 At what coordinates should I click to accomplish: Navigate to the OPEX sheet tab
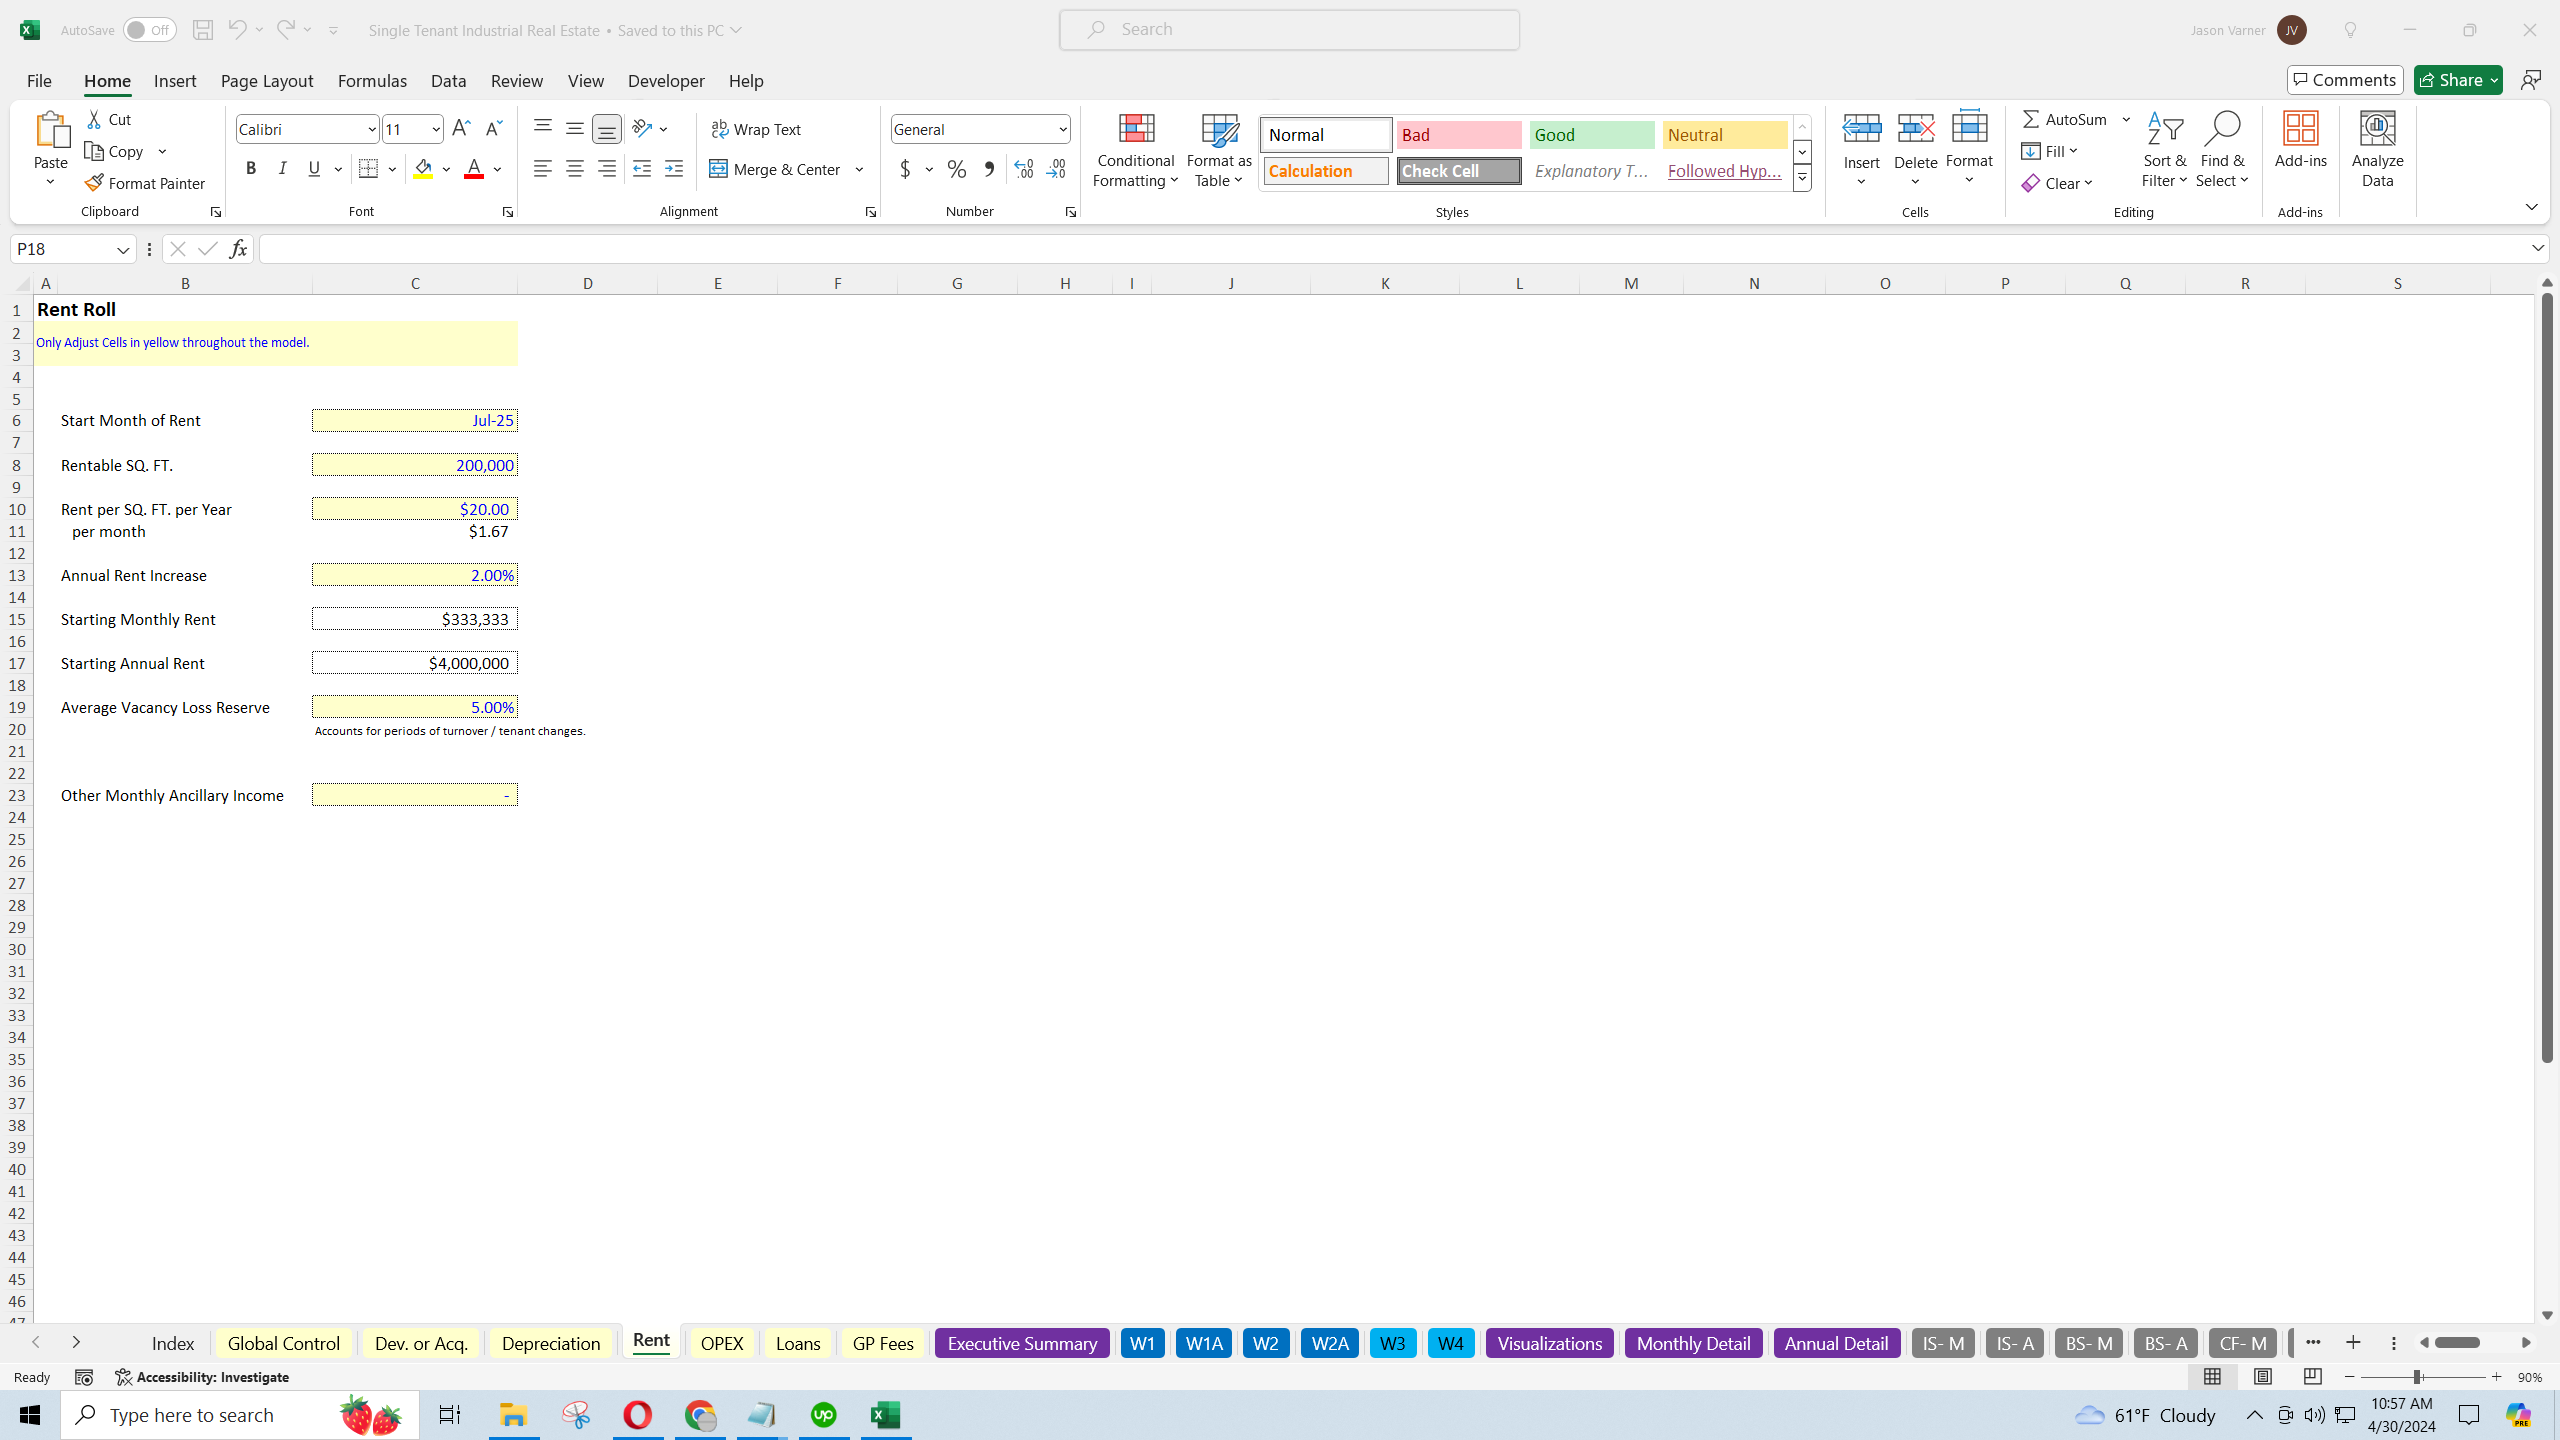click(x=721, y=1343)
